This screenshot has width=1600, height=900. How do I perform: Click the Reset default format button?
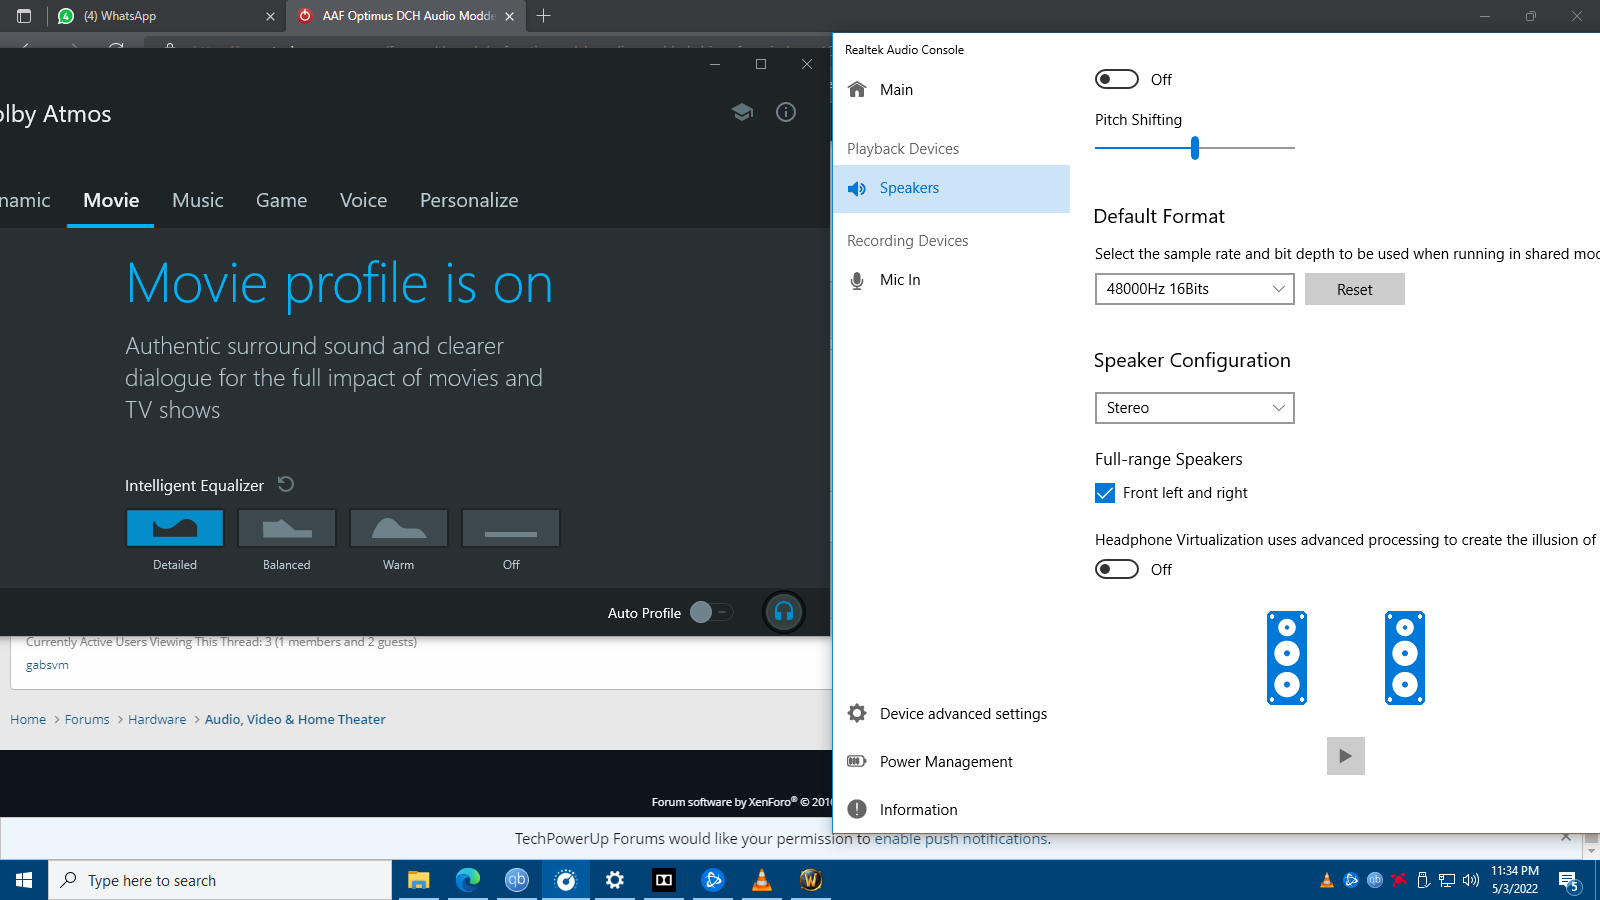pyautogui.click(x=1355, y=289)
